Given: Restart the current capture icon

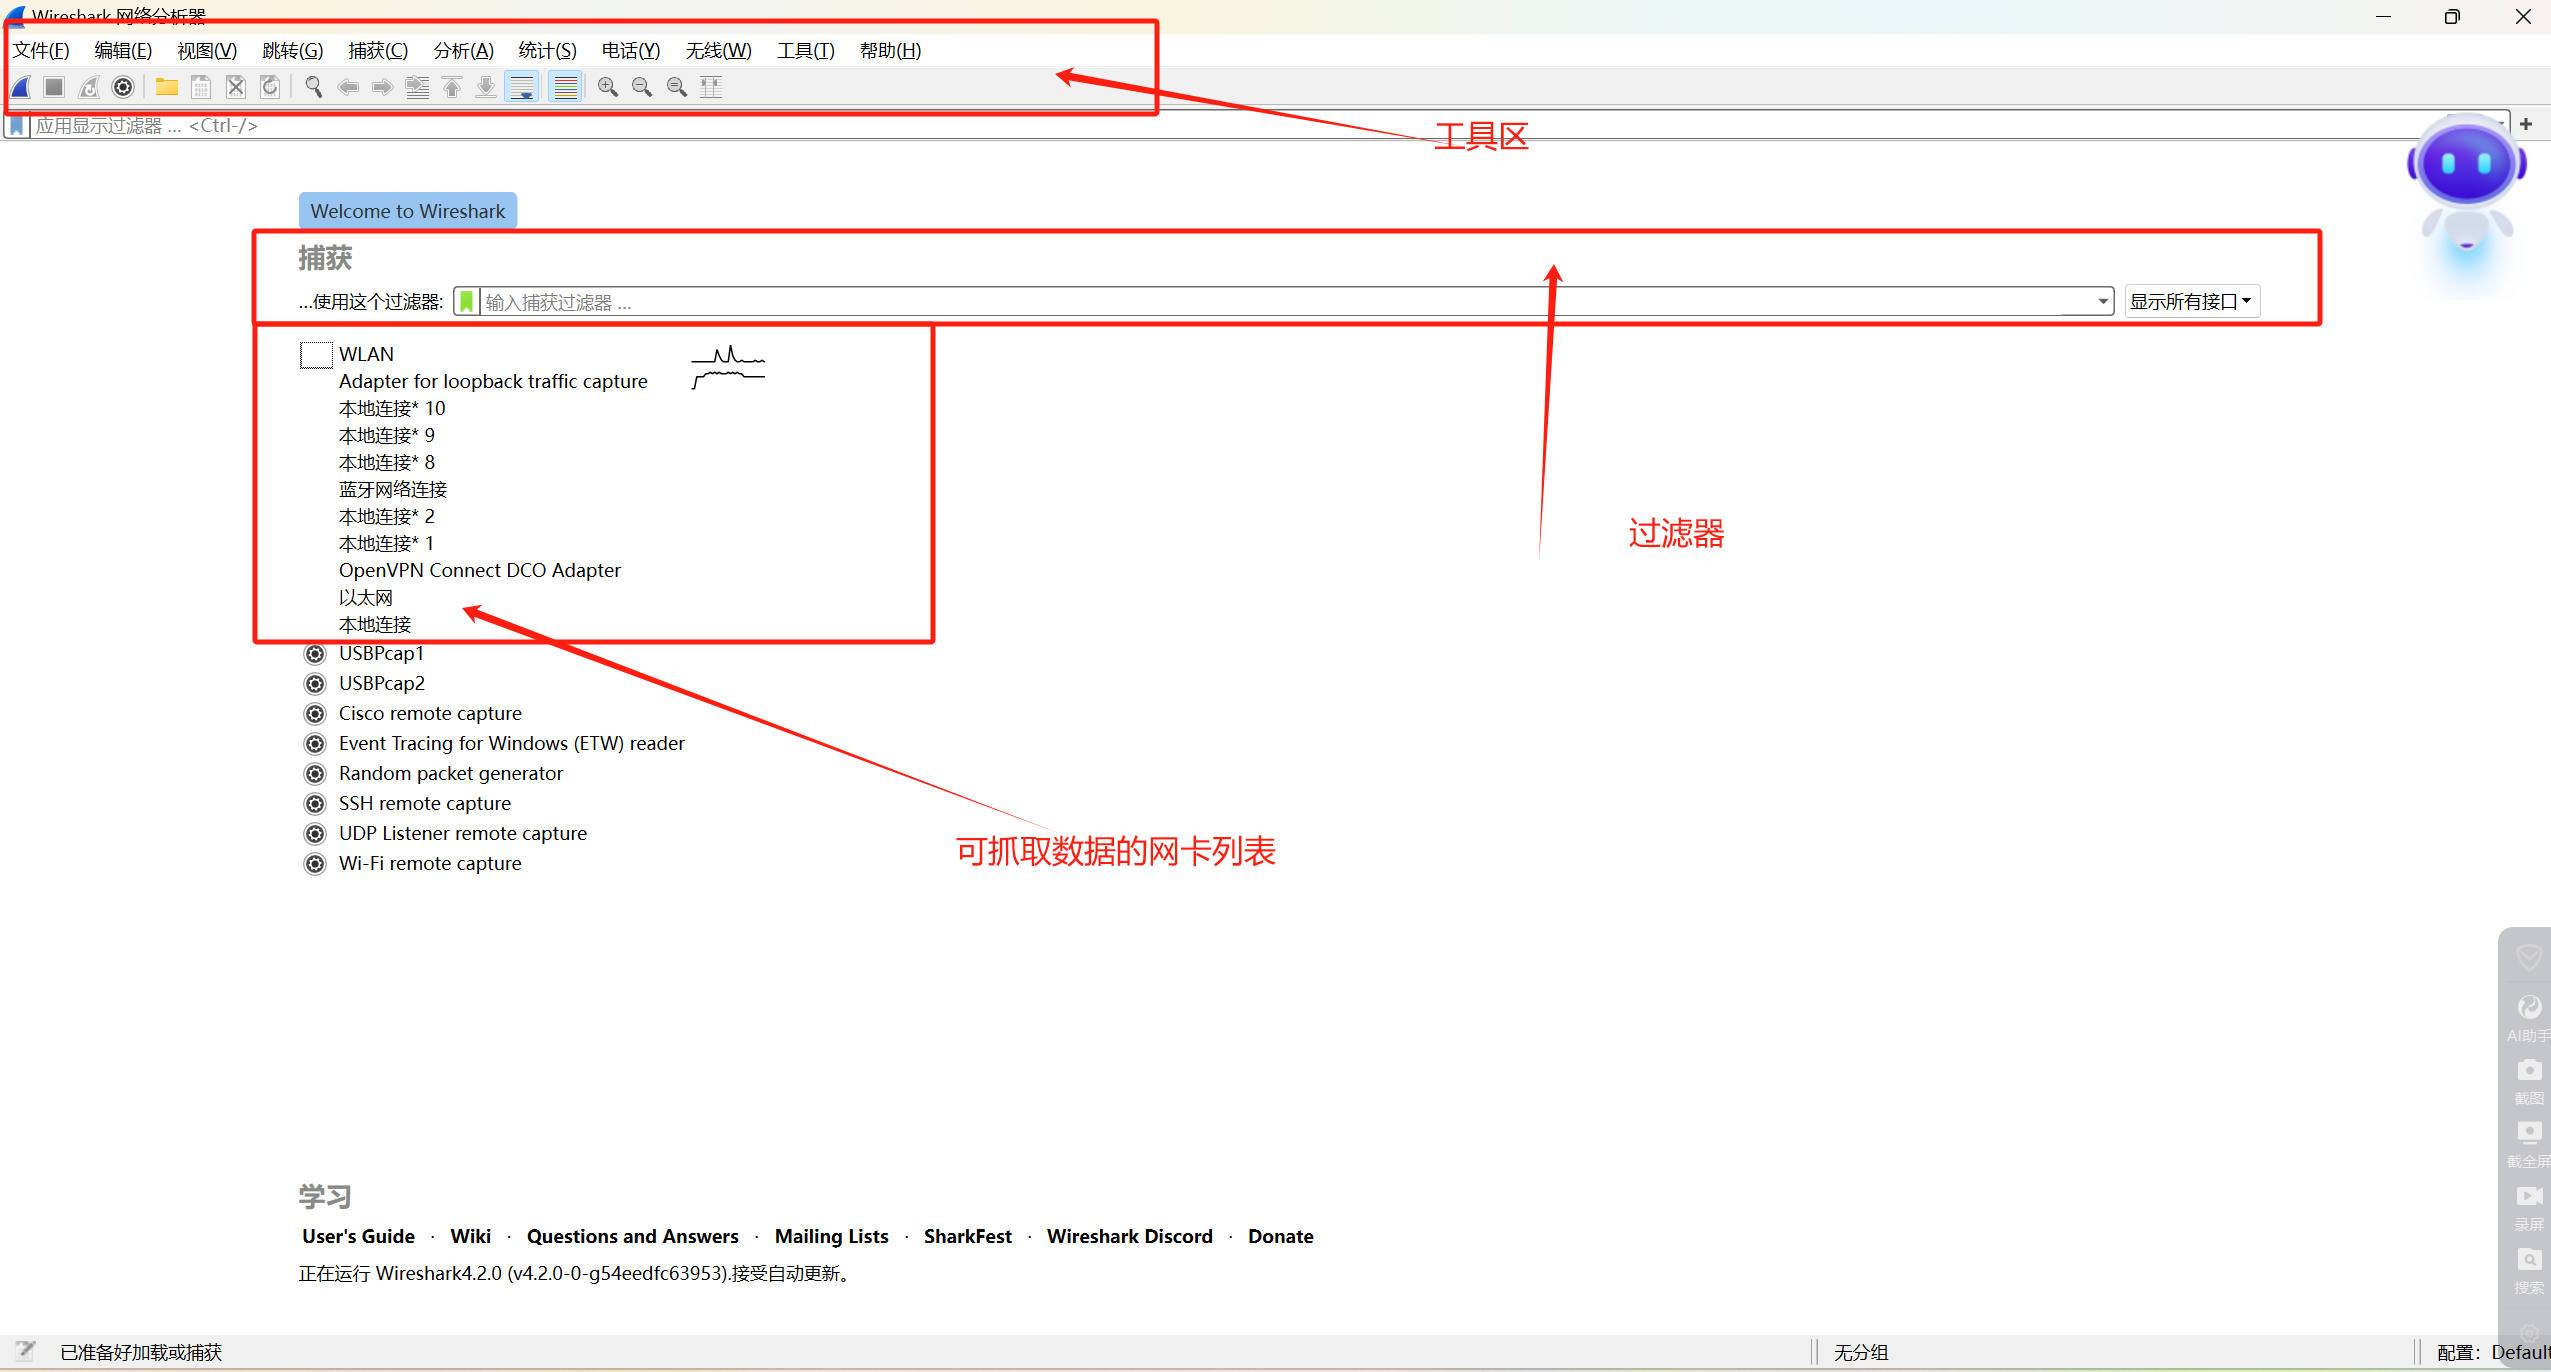Looking at the screenshot, I should click(x=89, y=87).
